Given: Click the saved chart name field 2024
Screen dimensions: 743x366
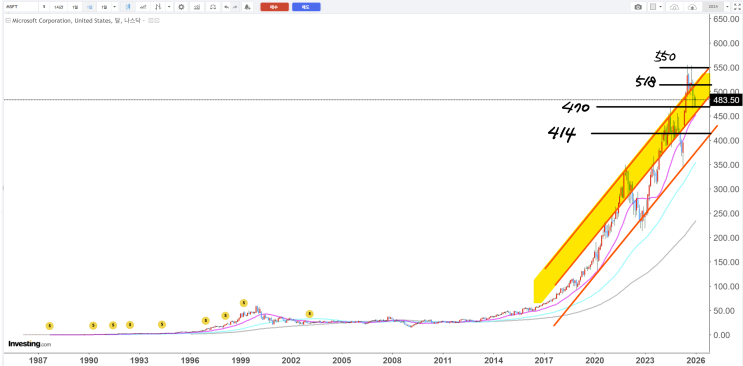Looking at the screenshot, I should click(713, 7).
